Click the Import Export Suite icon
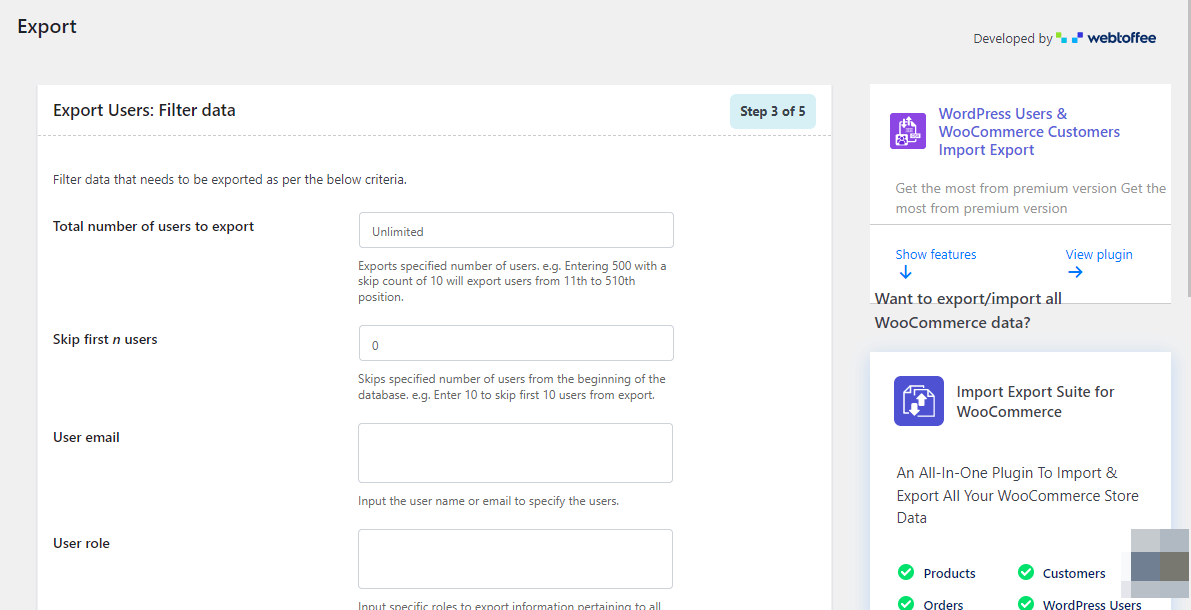This screenshot has width=1191, height=610. click(919, 401)
